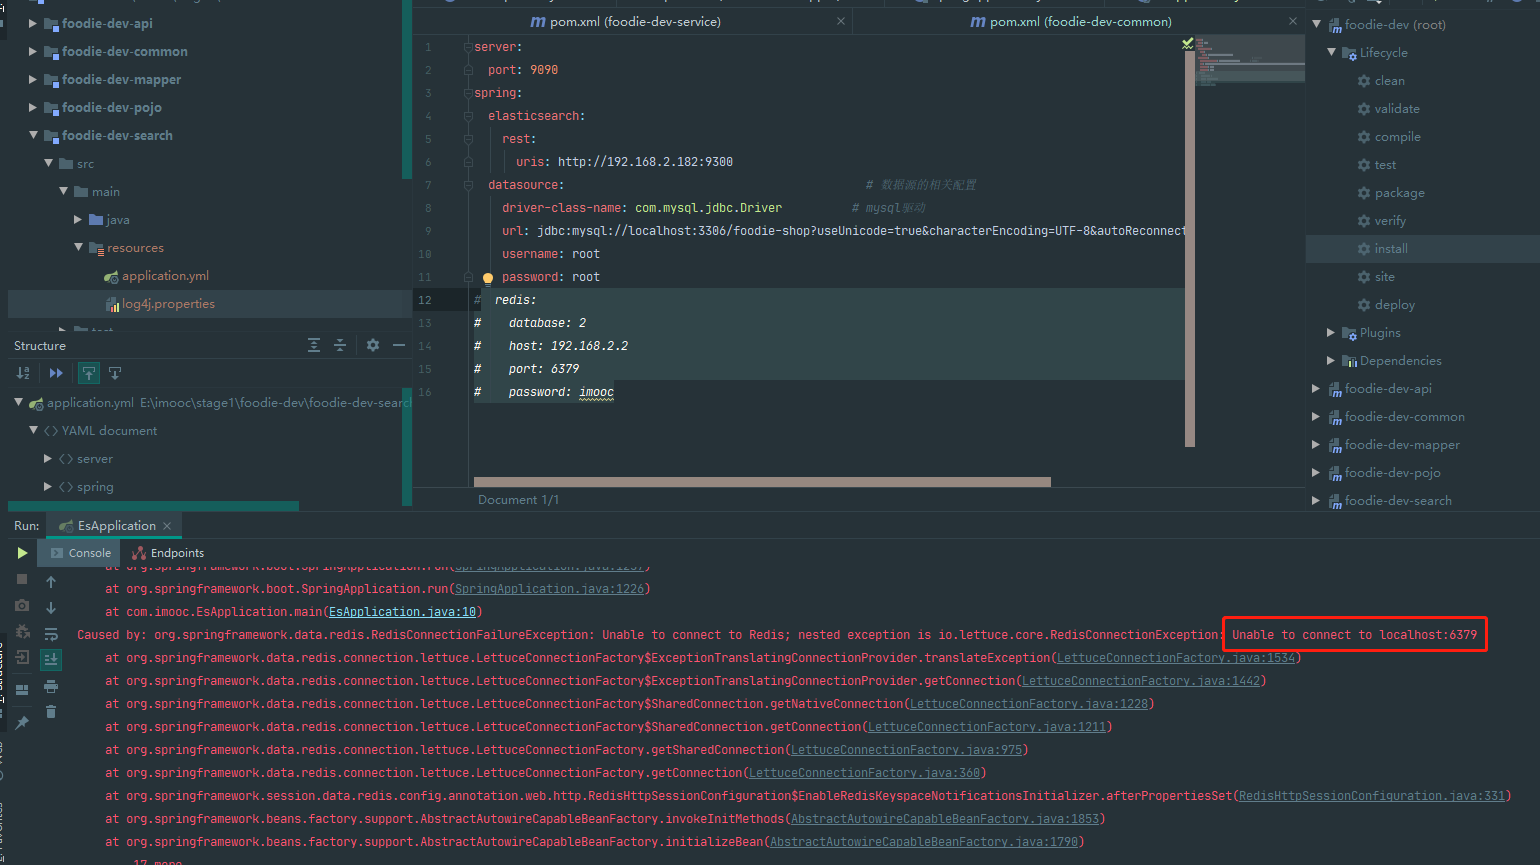Expand all nodes in Structure panel

point(314,345)
